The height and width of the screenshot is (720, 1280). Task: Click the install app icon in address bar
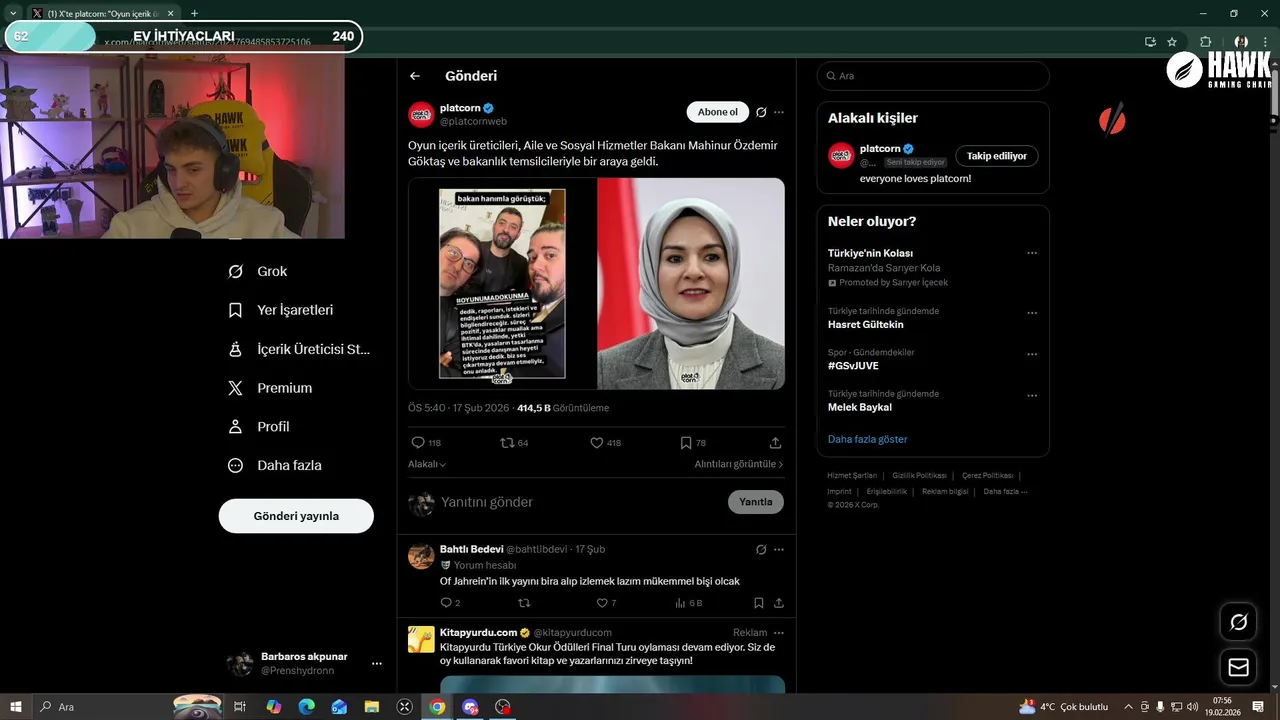(x=1150, y=41)
